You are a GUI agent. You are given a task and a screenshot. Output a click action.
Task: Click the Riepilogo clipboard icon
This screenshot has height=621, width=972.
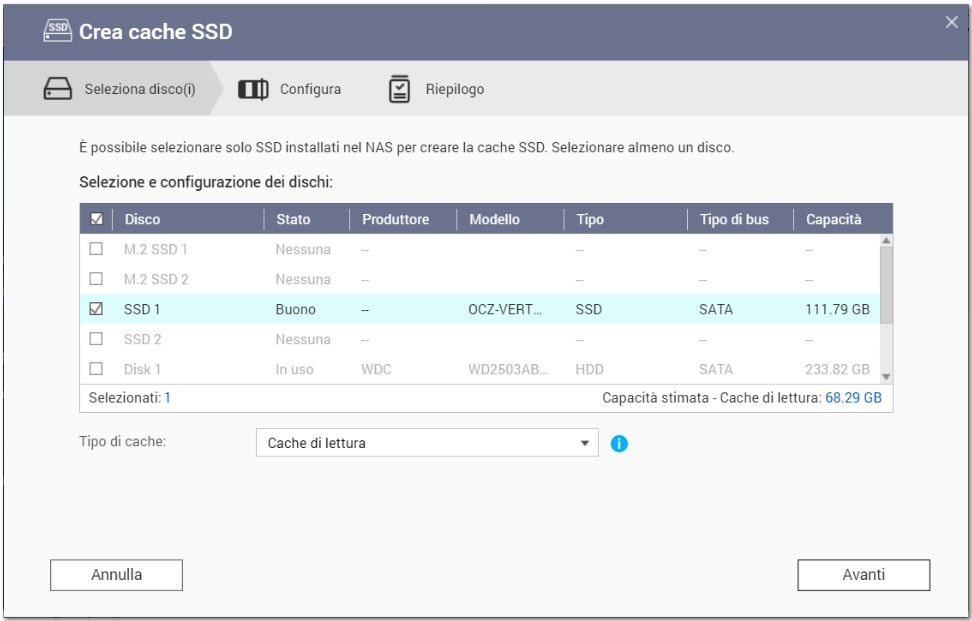tap(398, 89)
